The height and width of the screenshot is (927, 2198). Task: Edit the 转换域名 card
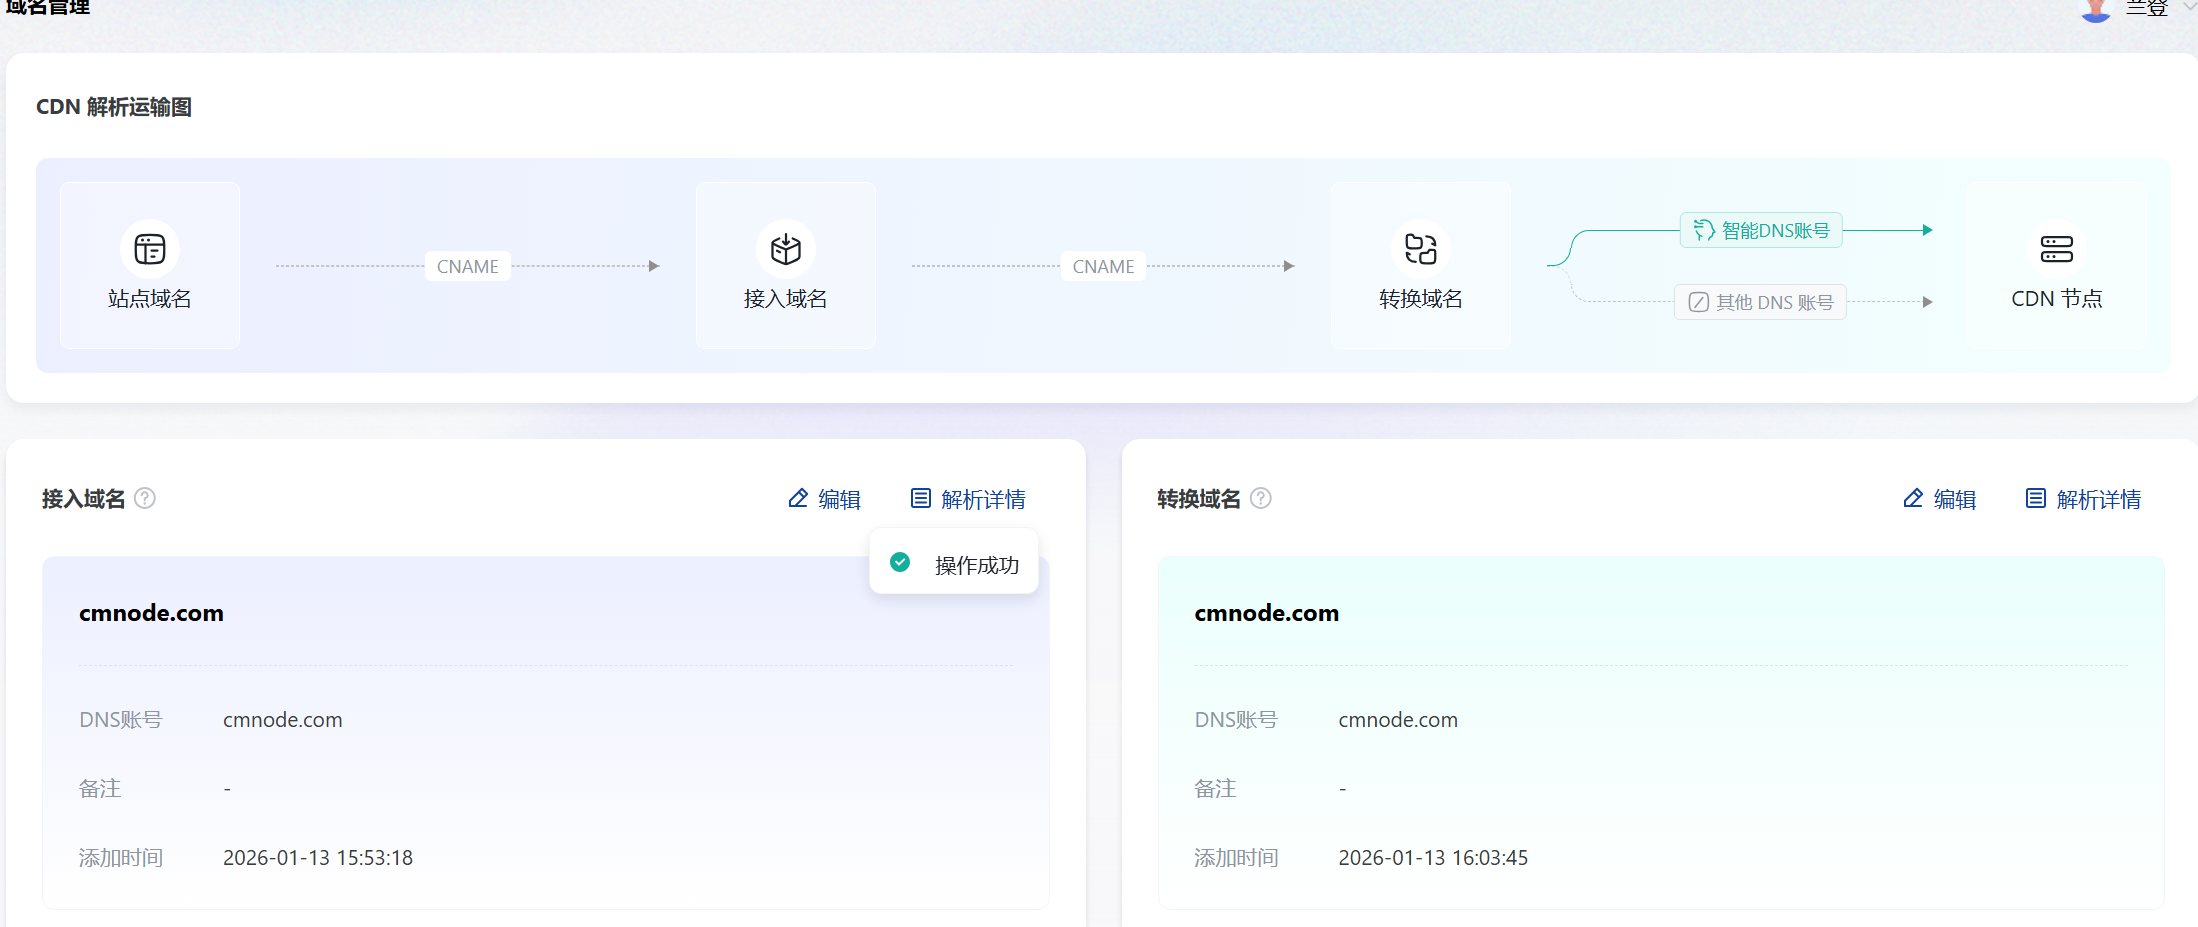pyautogui.click(x=1940, y=499)
